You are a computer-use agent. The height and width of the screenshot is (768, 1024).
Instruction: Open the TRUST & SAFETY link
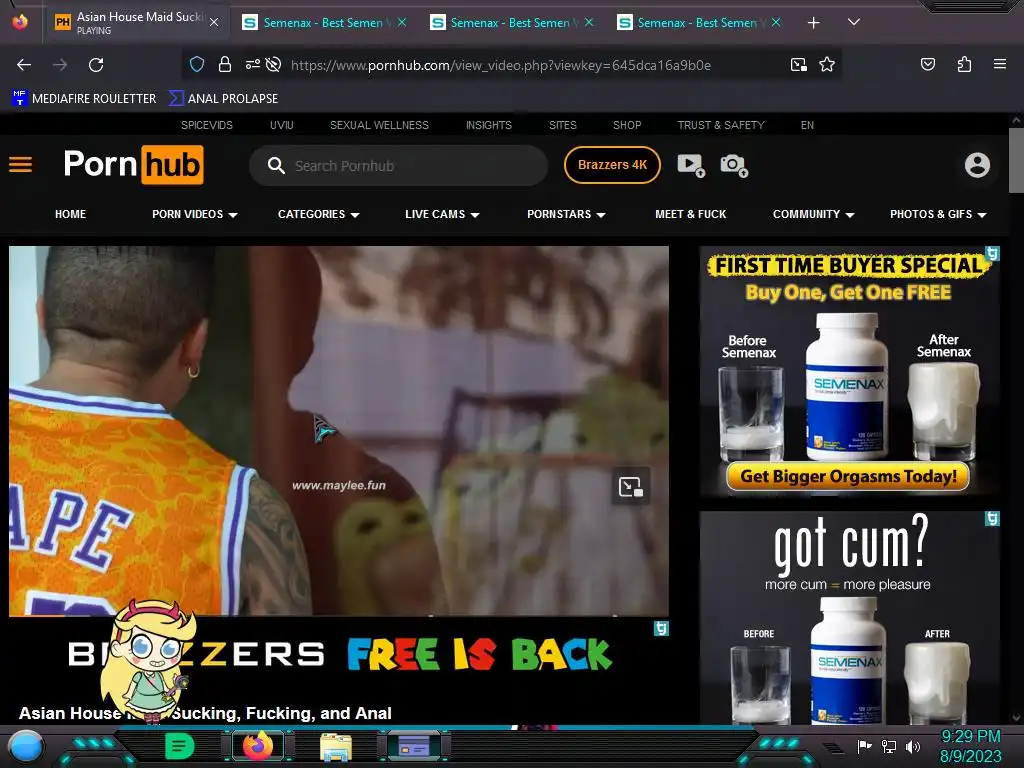tap(720, 125)
